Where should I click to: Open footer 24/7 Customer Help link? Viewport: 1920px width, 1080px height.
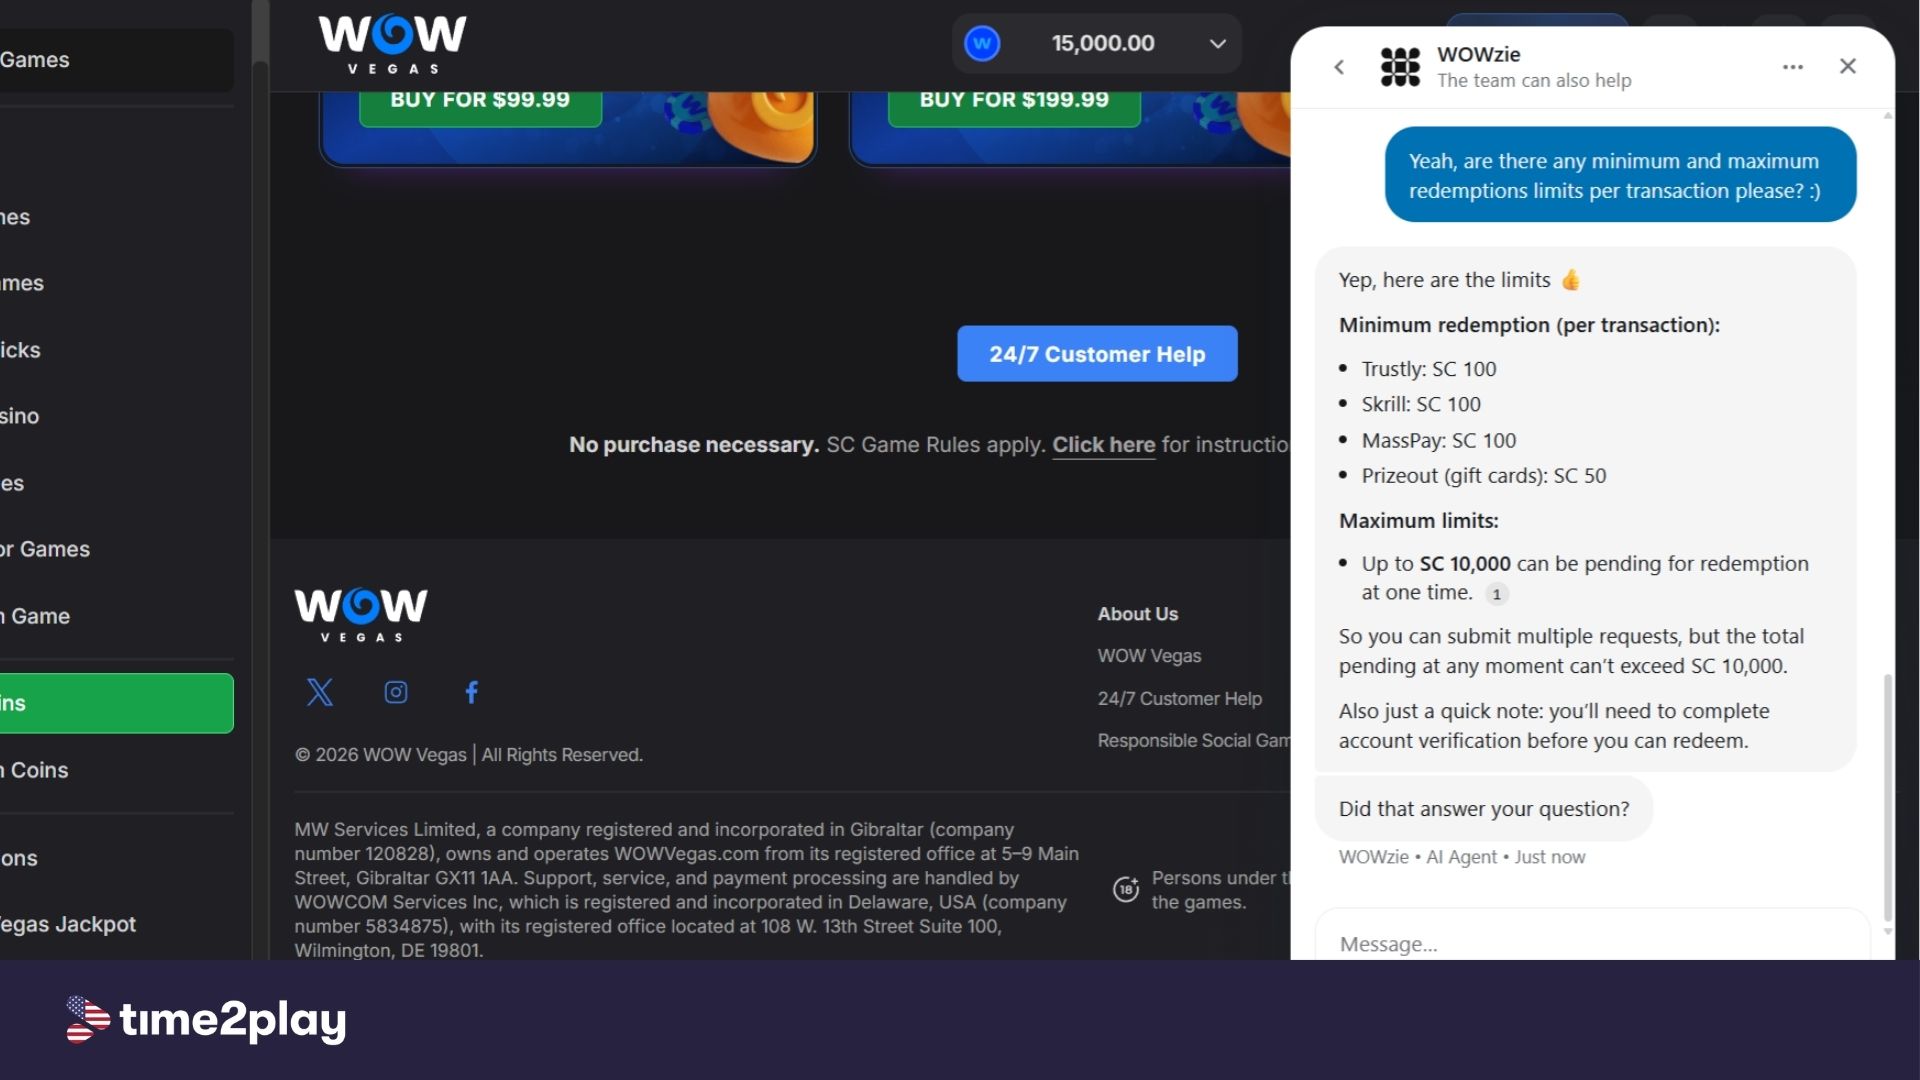pos(1179,699)
